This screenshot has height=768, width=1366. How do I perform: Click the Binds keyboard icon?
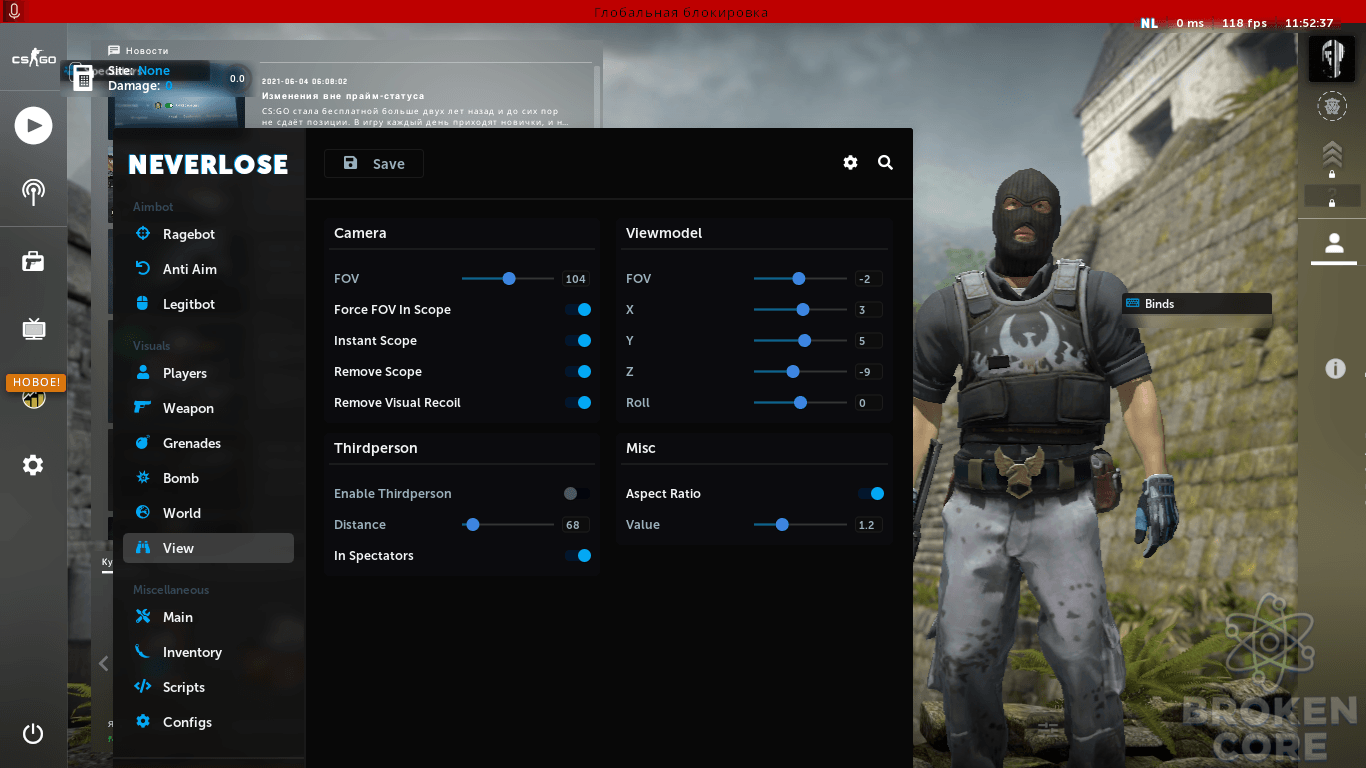tap(1133, 303)
